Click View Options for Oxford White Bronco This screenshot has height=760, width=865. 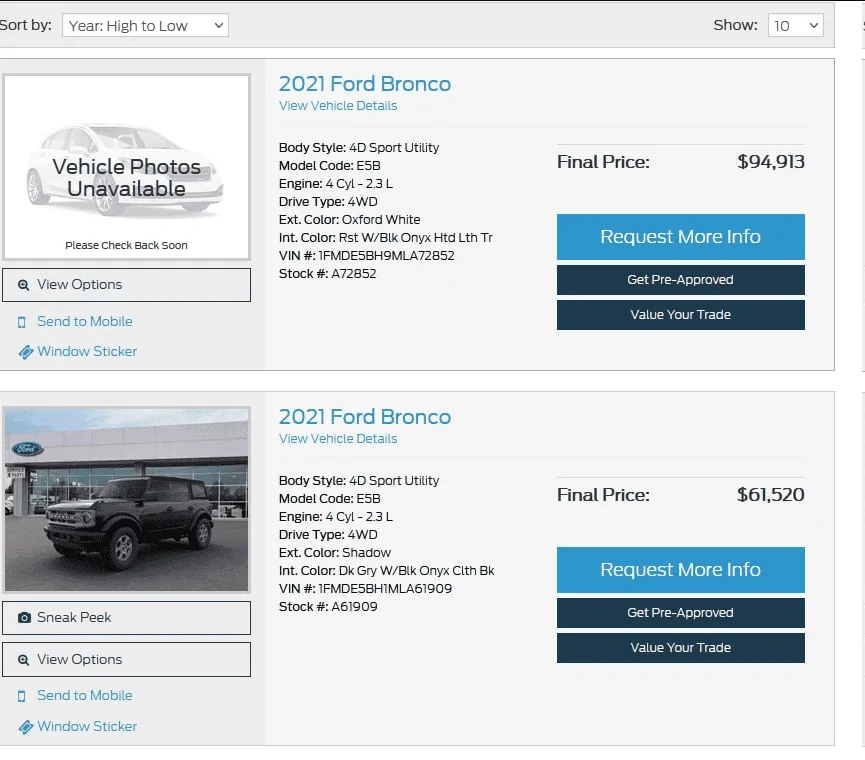pos(126,285)
